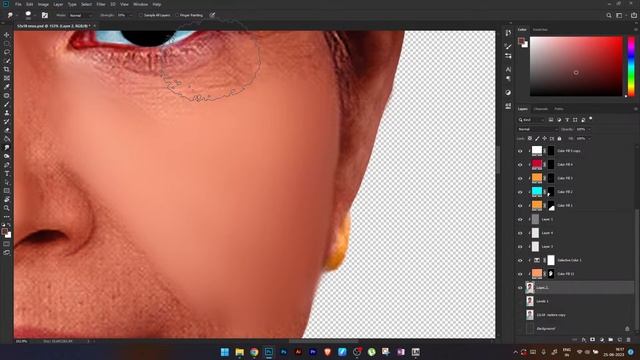Select the Background layer
The height and width of the screenshot is (360, 640).
pyautogui.click(x=575, y=329)
